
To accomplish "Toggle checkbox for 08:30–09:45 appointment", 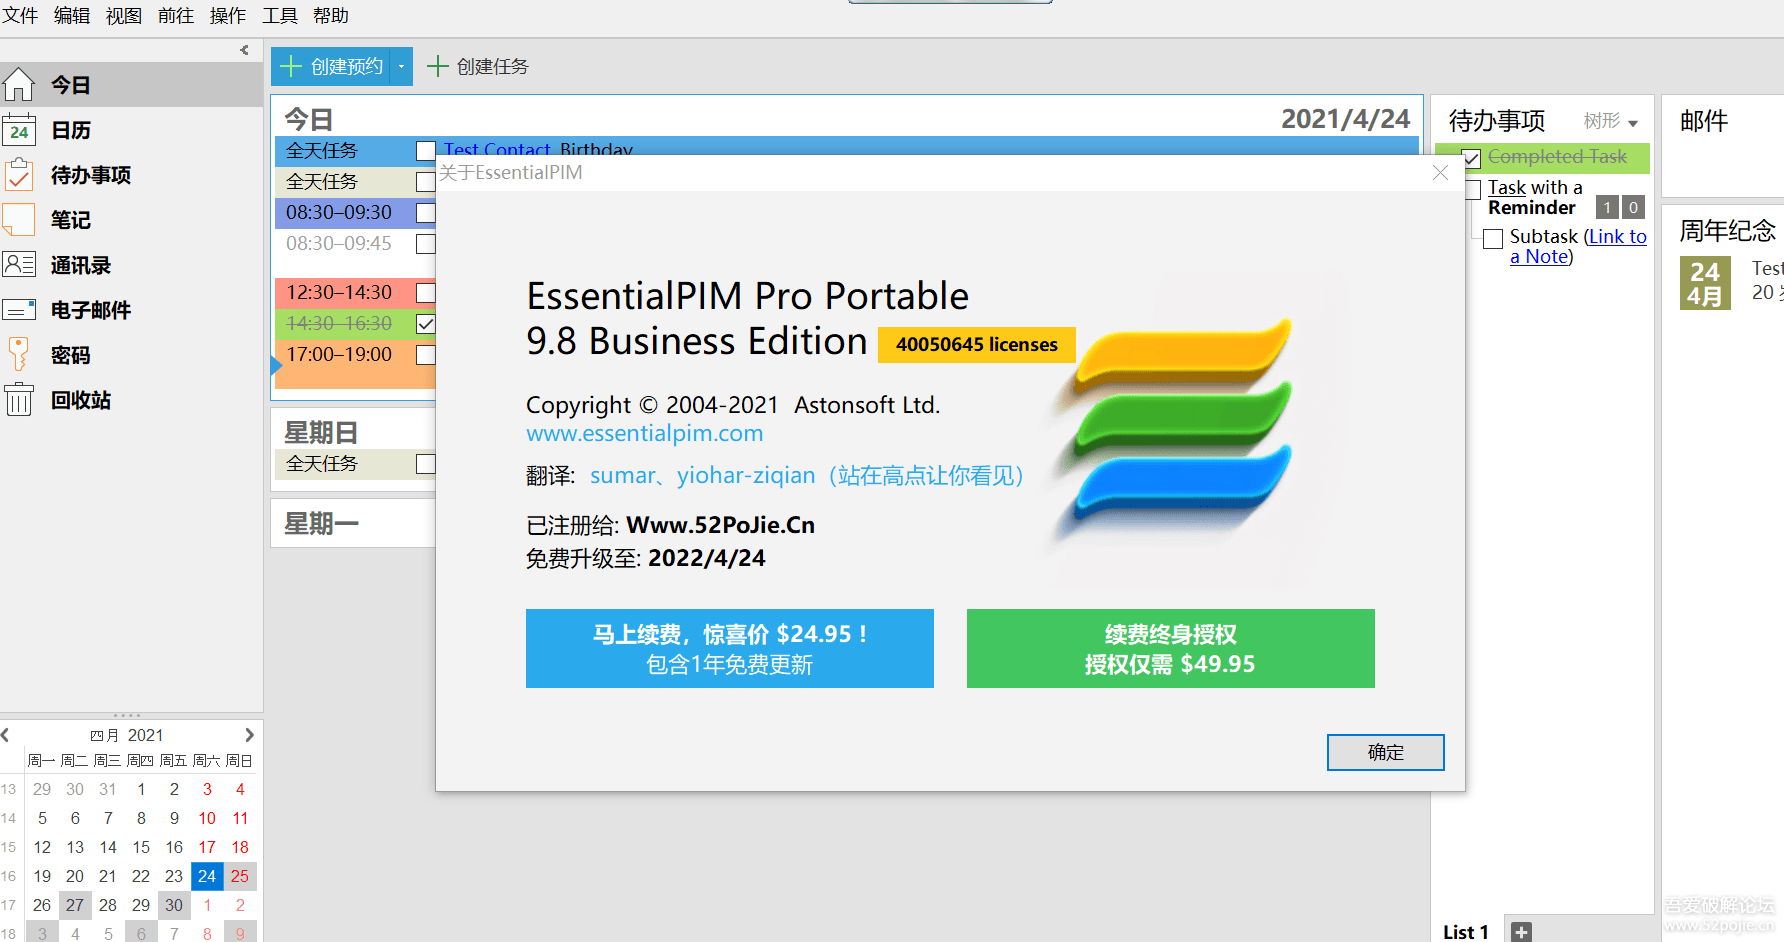I will pyautogui.click(x=426, y=244).
